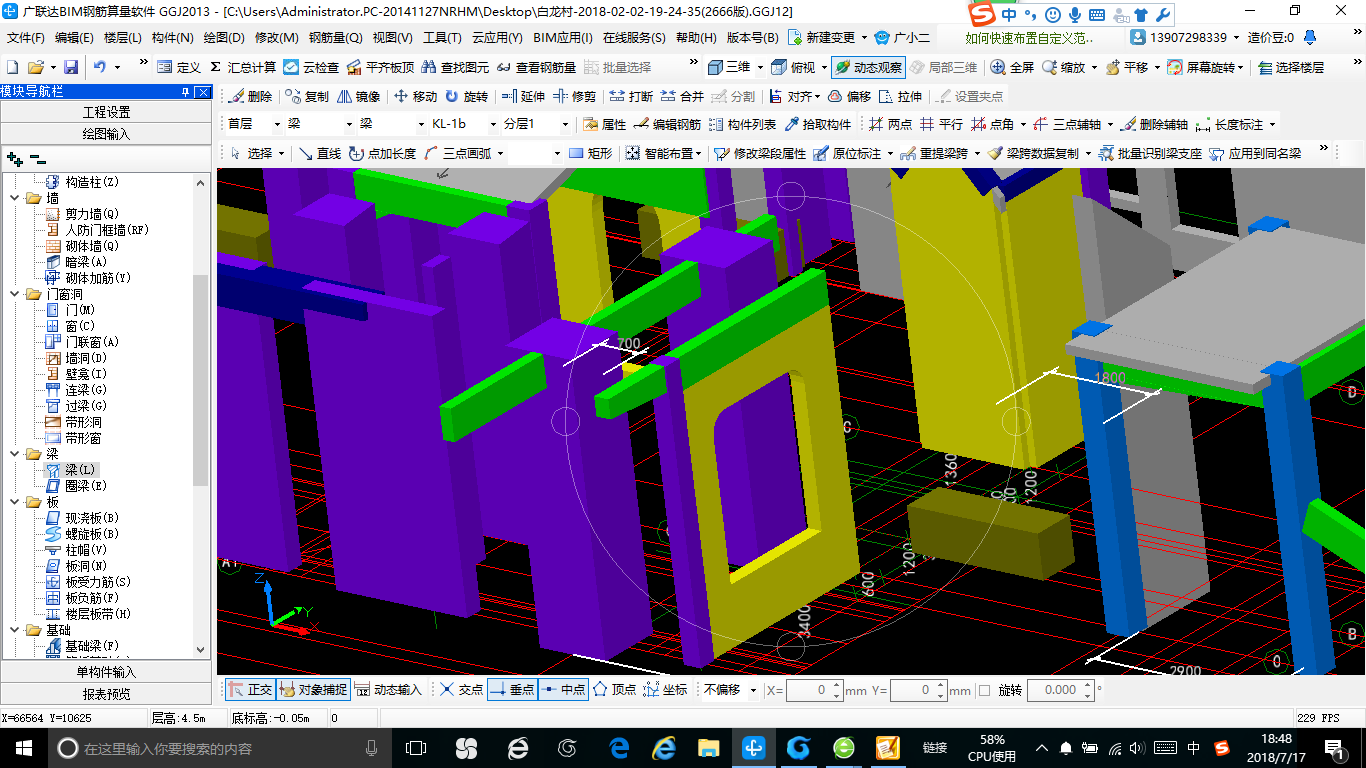Select 梁(L) in the navigation tree
The image size is (1366, 768).
[x=80, y=470]
